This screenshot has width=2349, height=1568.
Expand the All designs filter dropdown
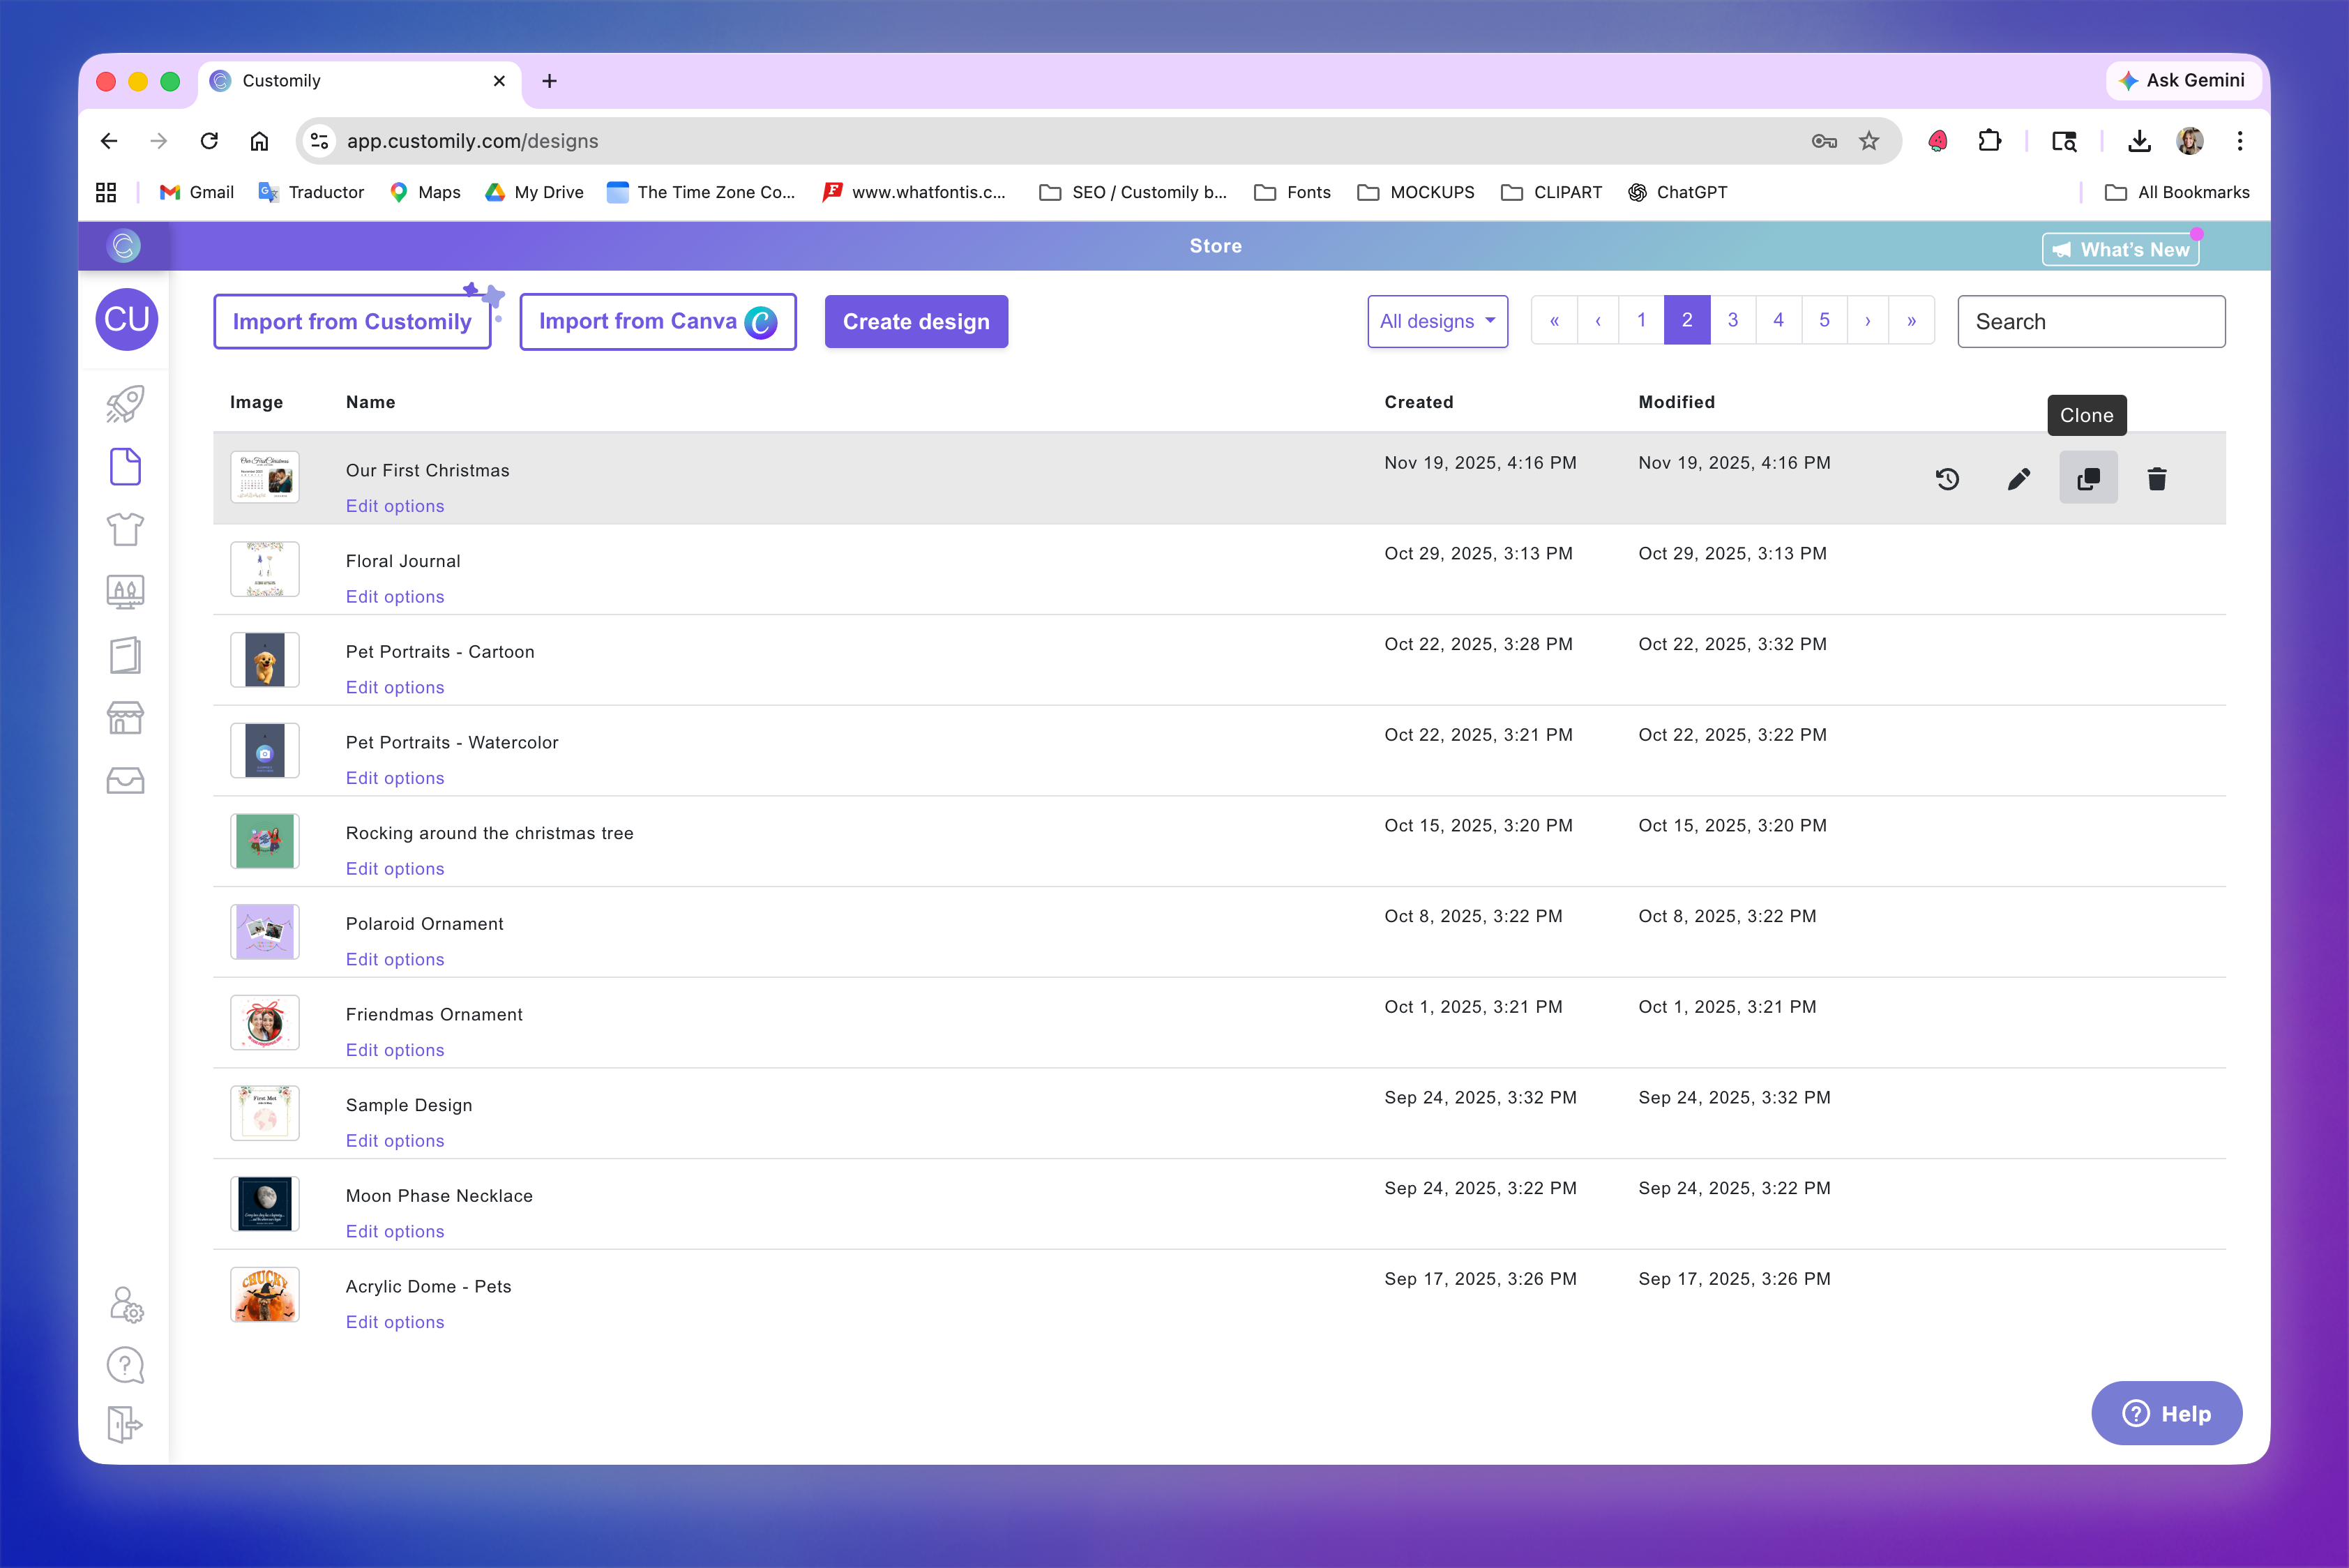tap(1437, 321)
